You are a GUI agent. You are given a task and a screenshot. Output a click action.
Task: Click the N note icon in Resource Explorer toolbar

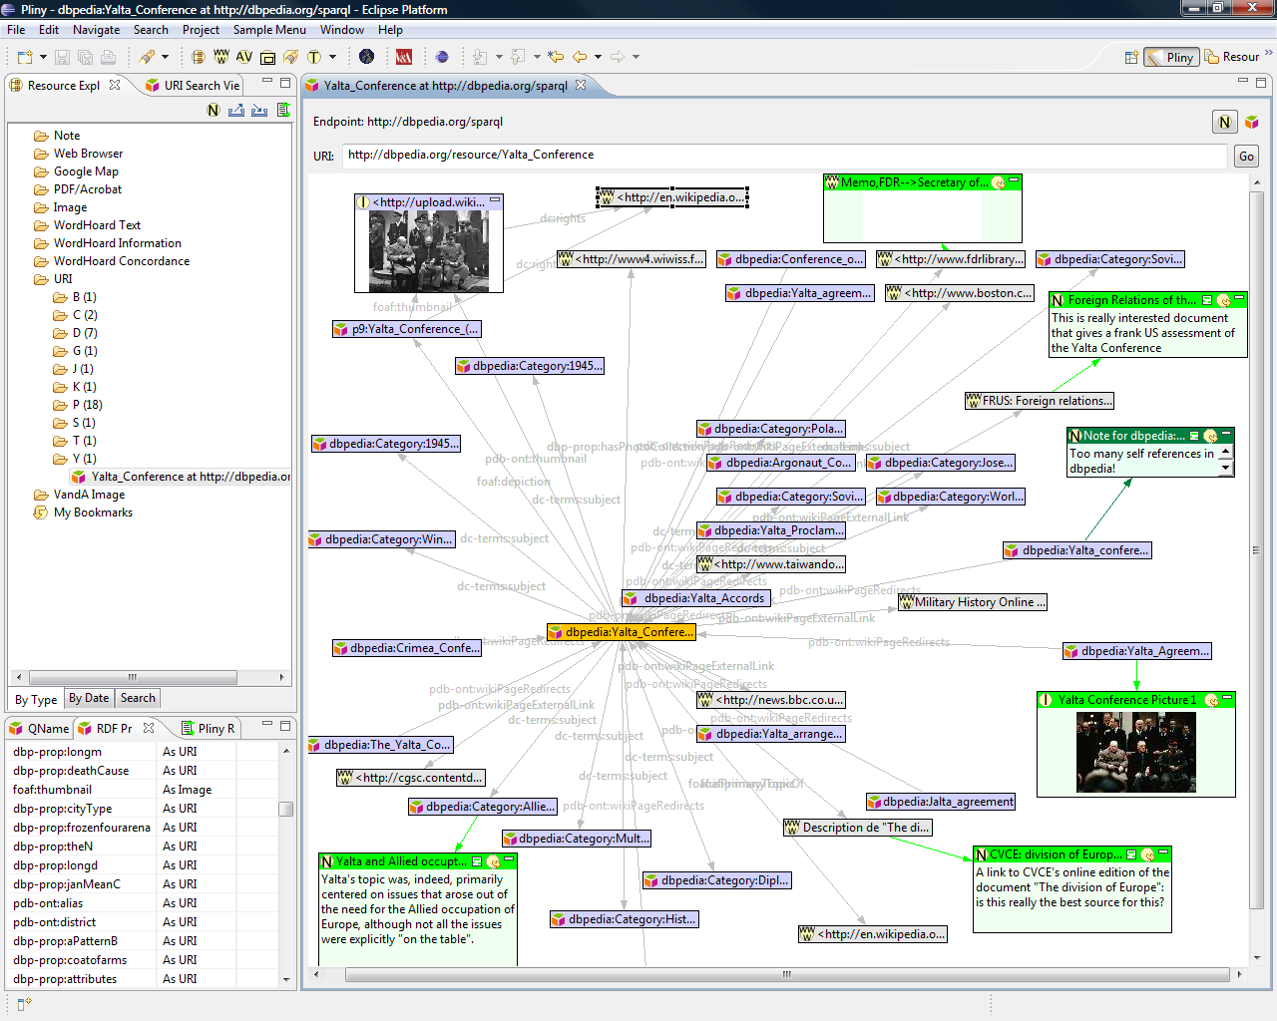pyautogui.click(x=213, y=110)
